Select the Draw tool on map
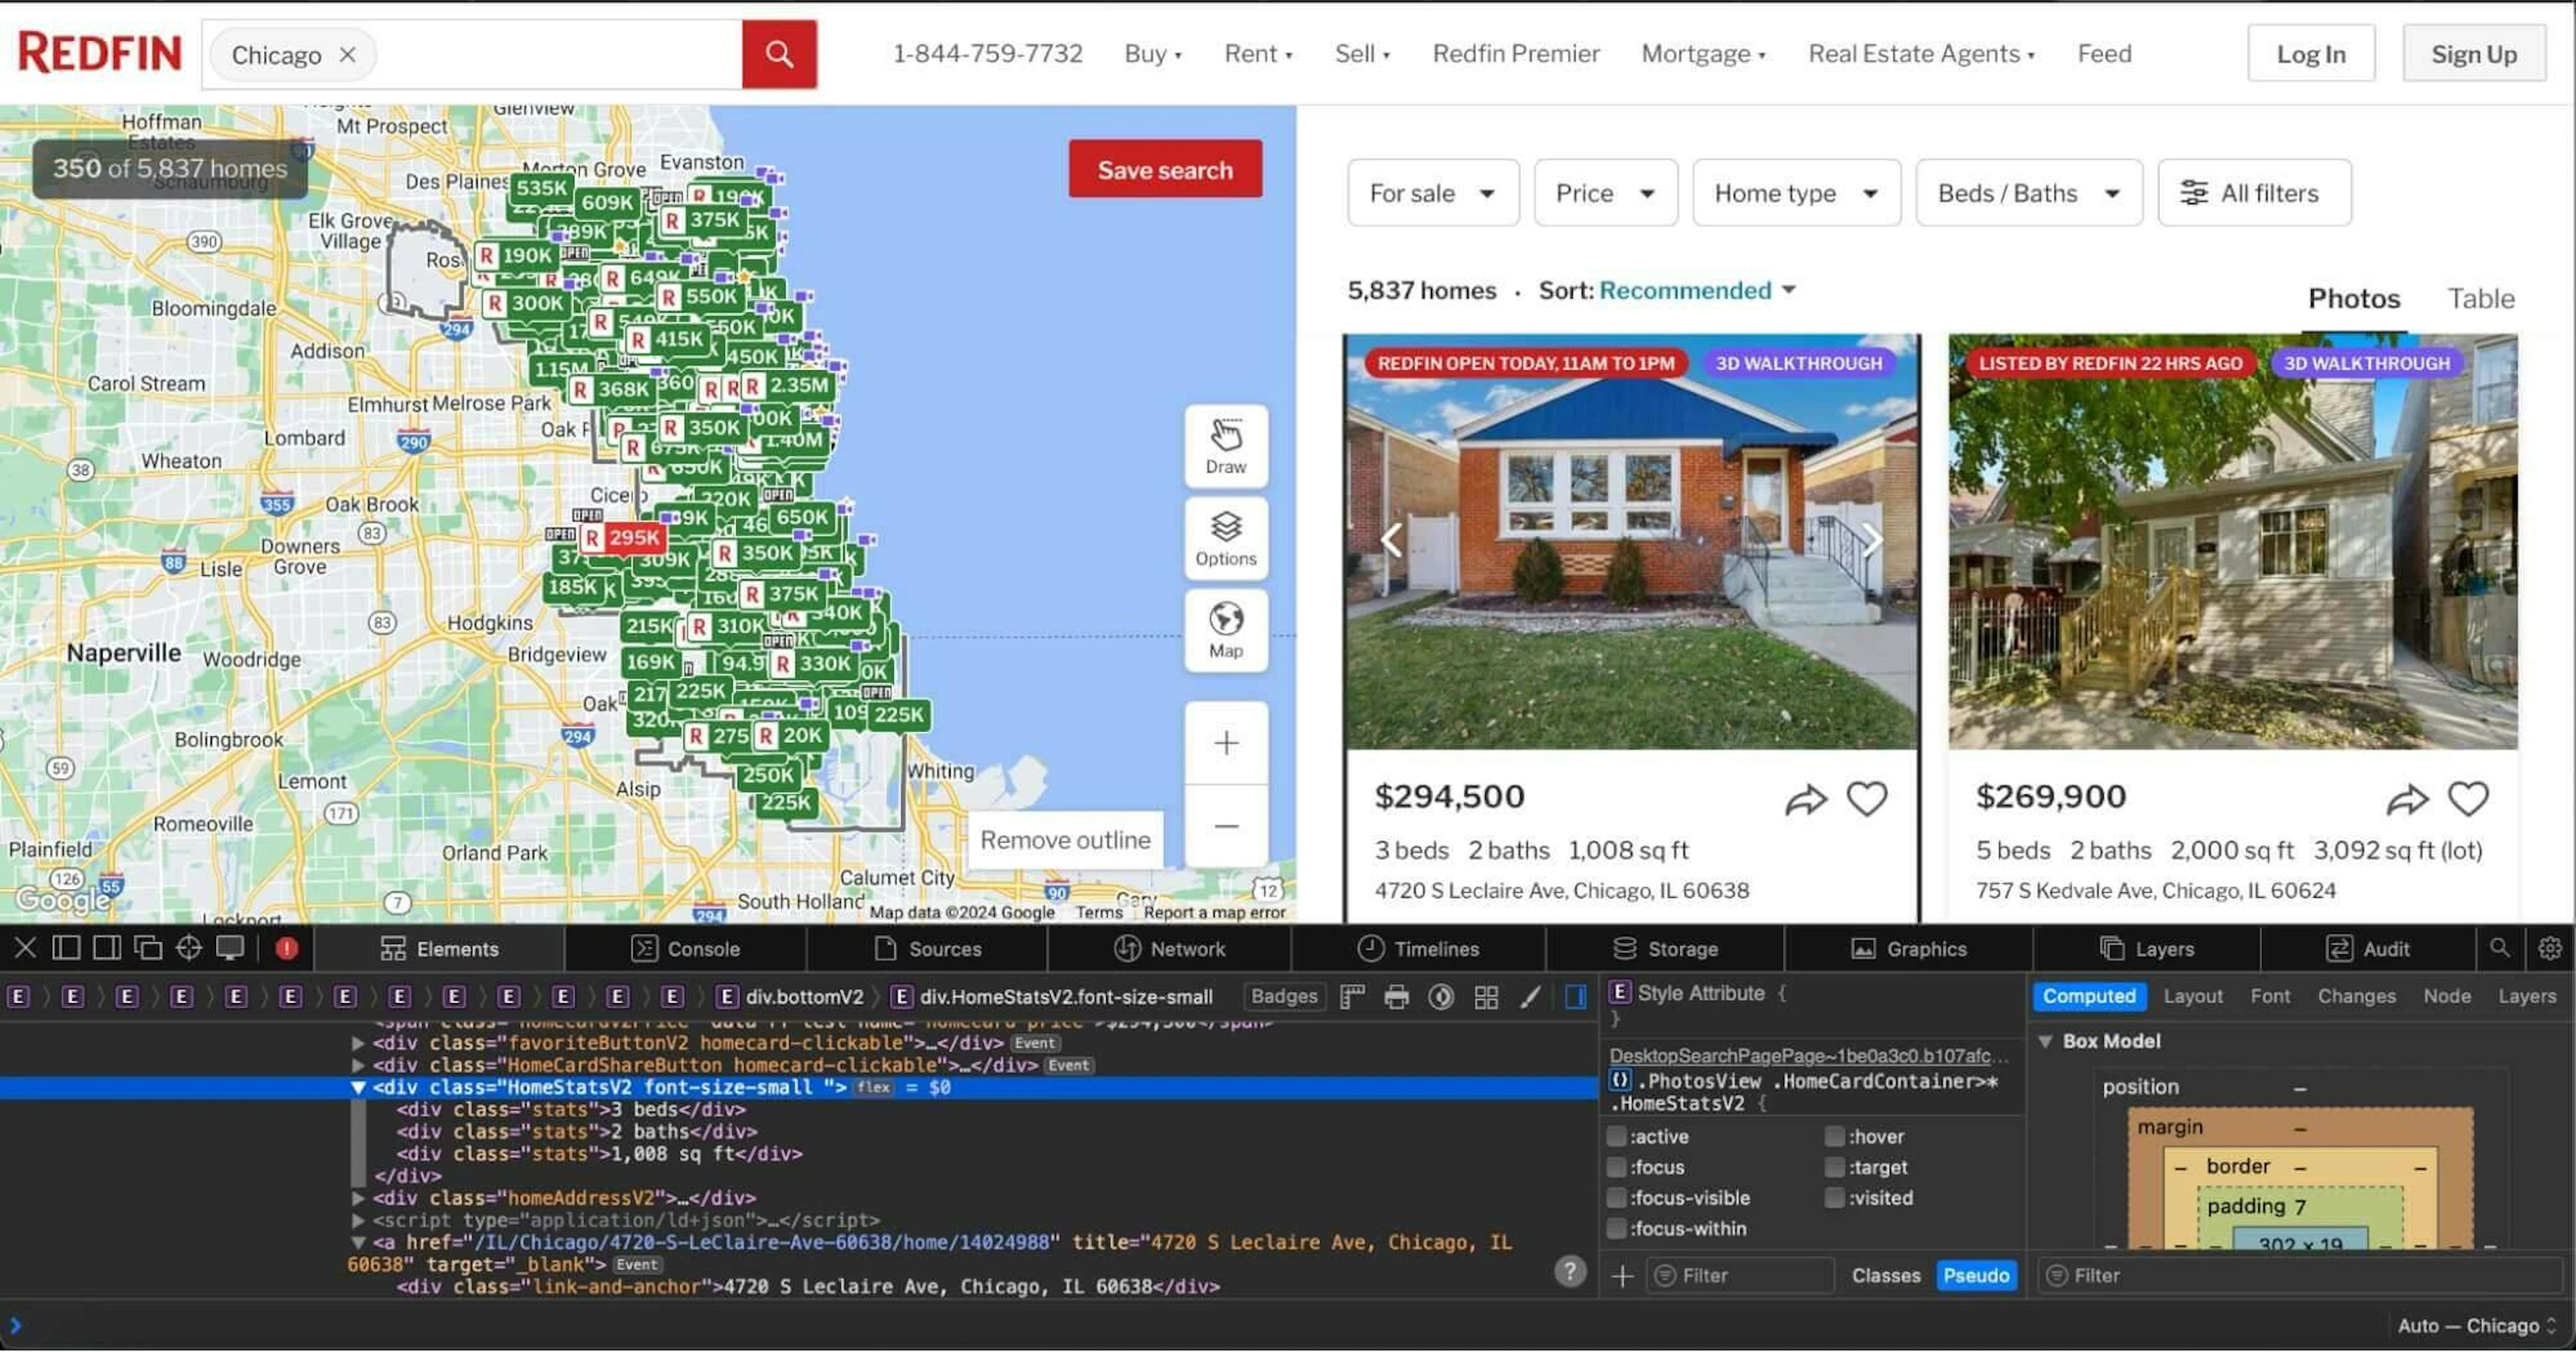 pos(1226,446)
